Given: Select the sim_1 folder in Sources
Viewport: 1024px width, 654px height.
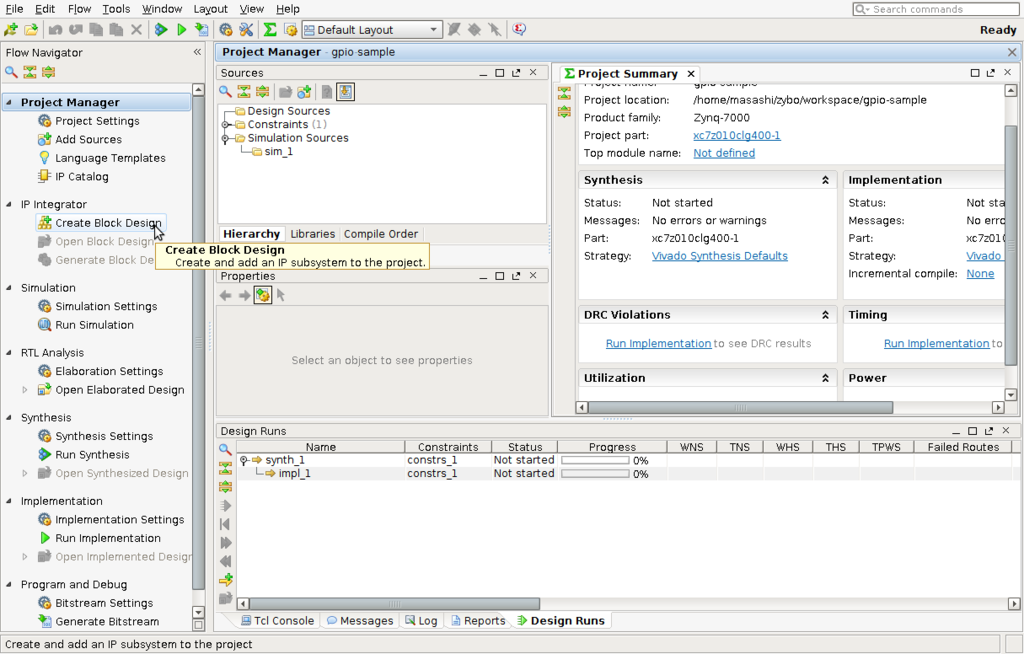Looking at the screenshot, I should click(x=272, y=152).
